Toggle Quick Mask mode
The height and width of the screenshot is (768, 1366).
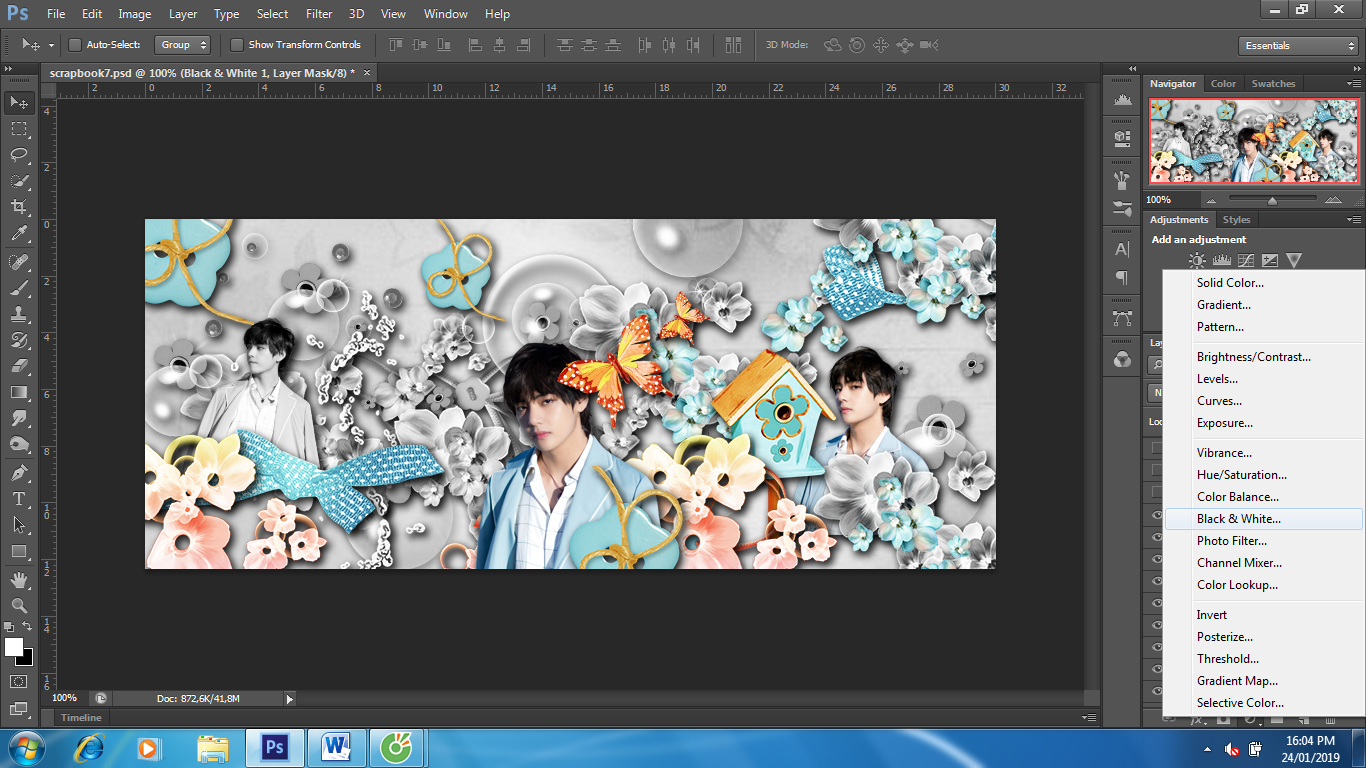19,682
